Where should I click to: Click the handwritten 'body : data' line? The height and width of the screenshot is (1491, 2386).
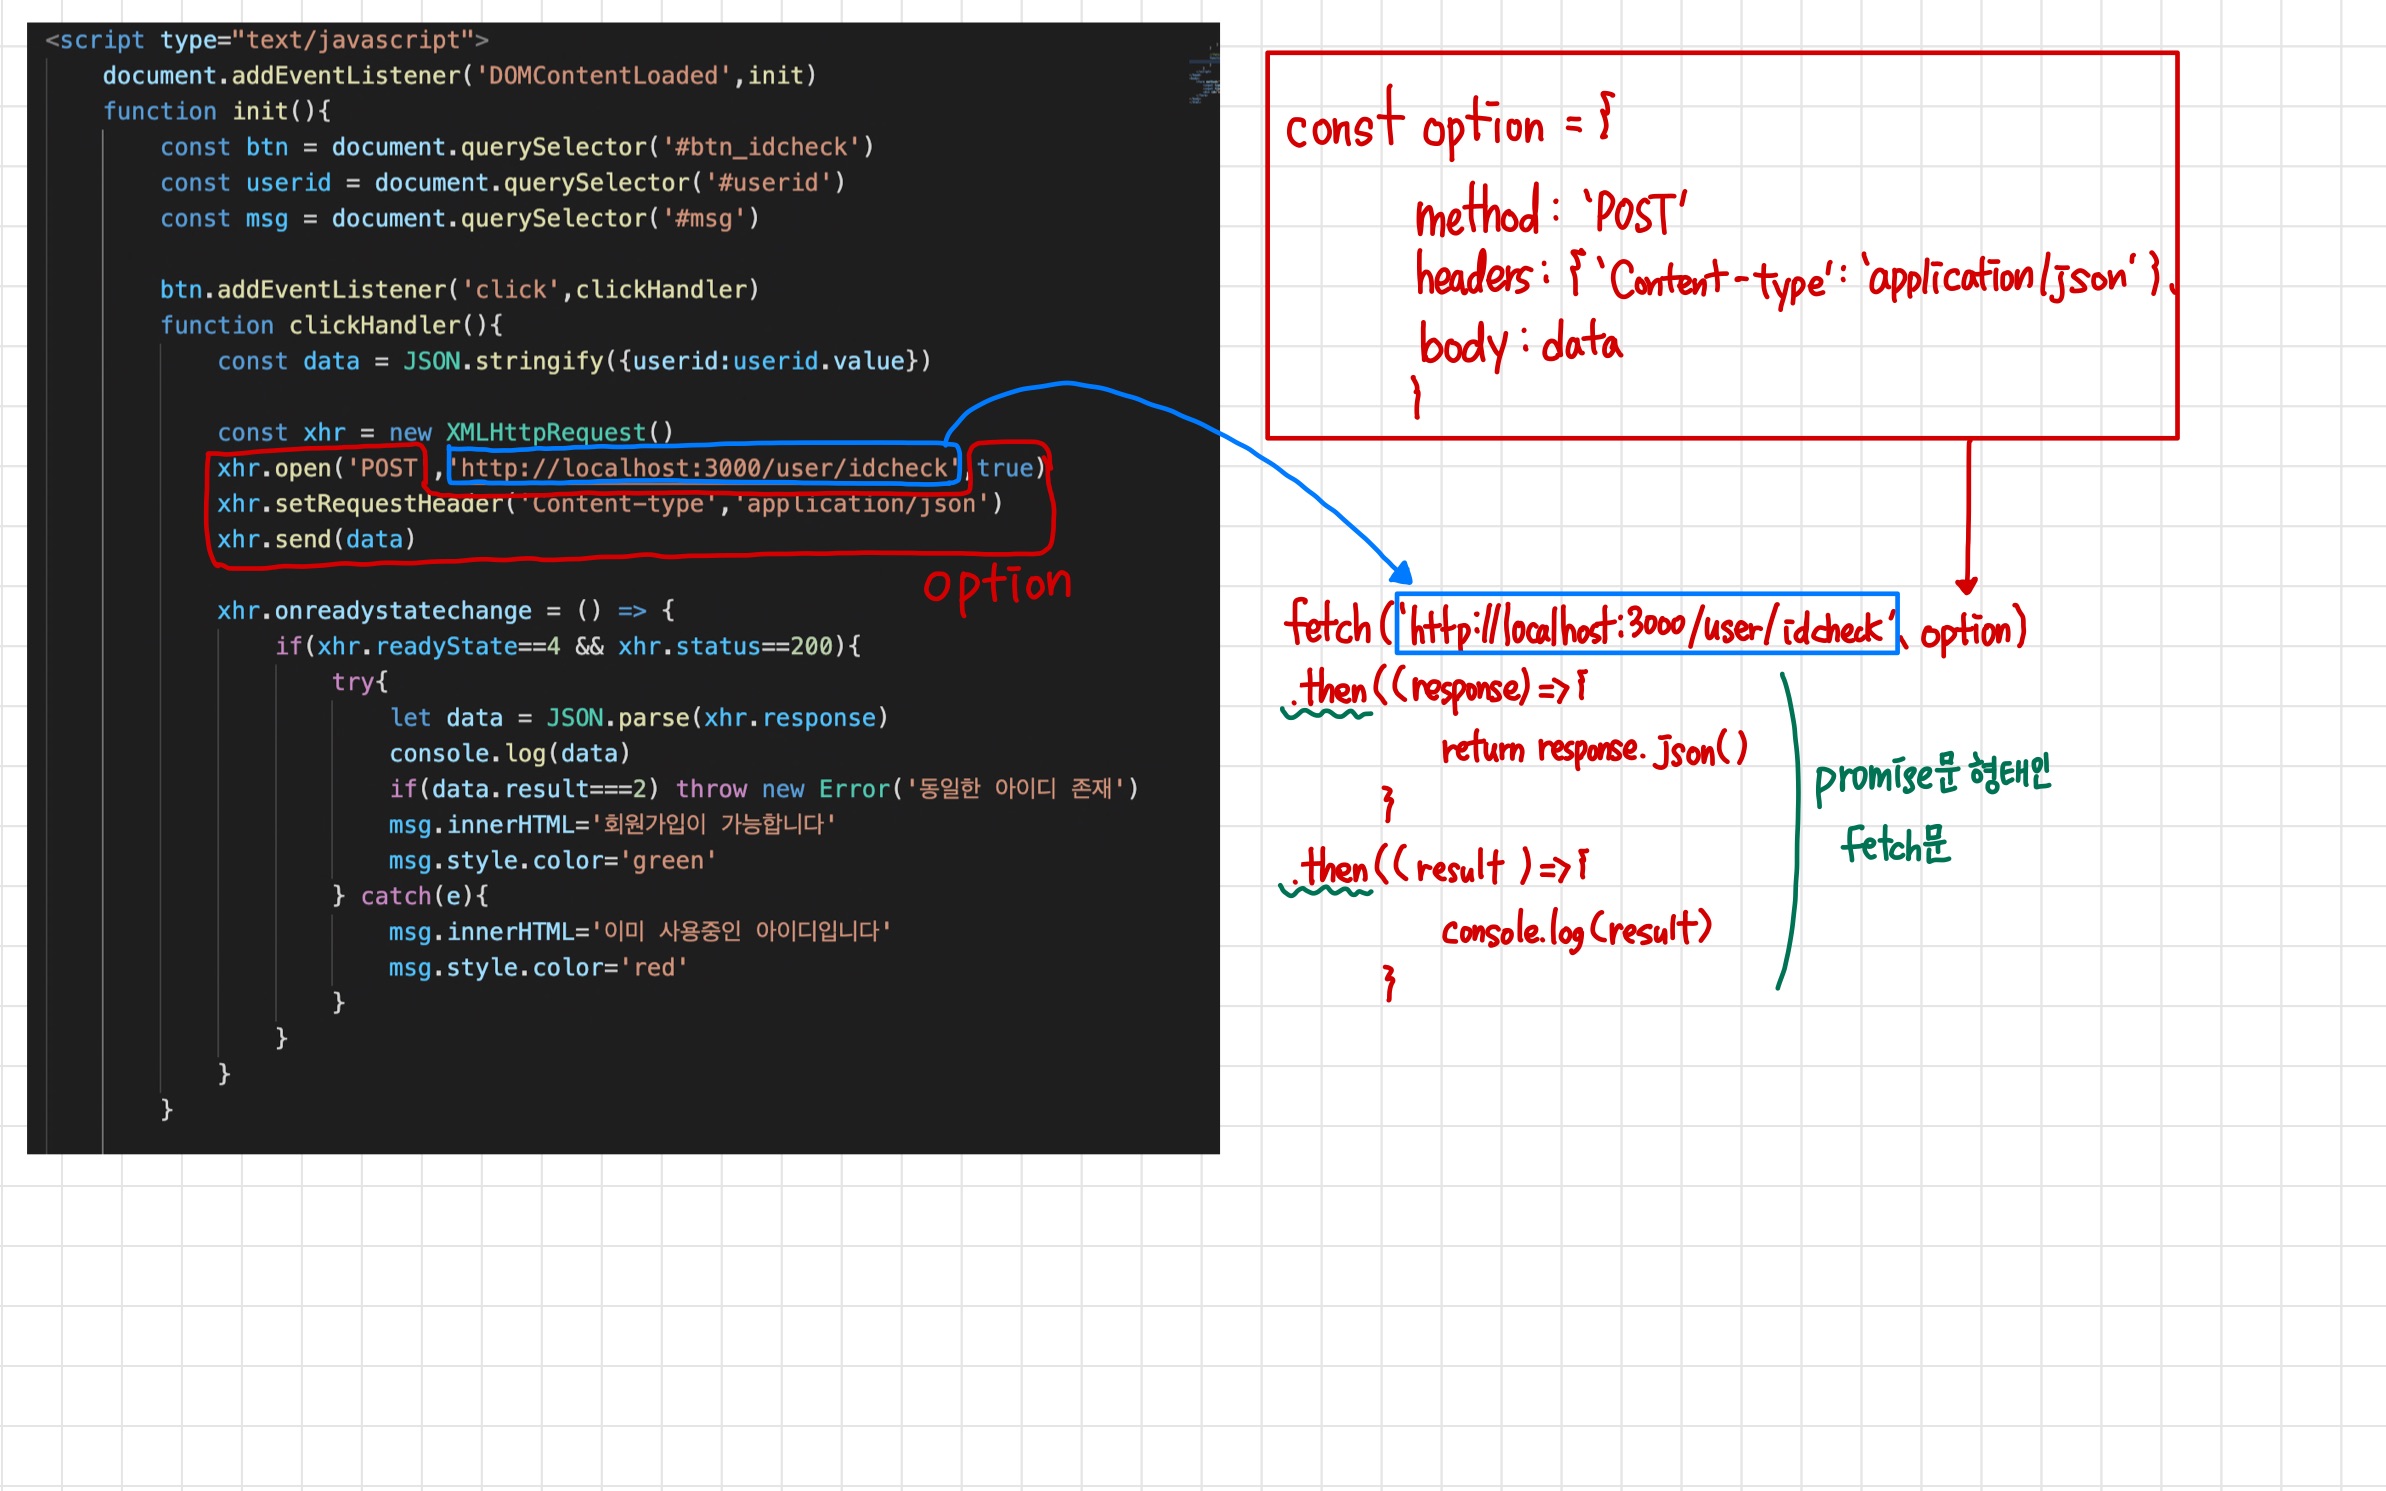tap(1520, 344)
